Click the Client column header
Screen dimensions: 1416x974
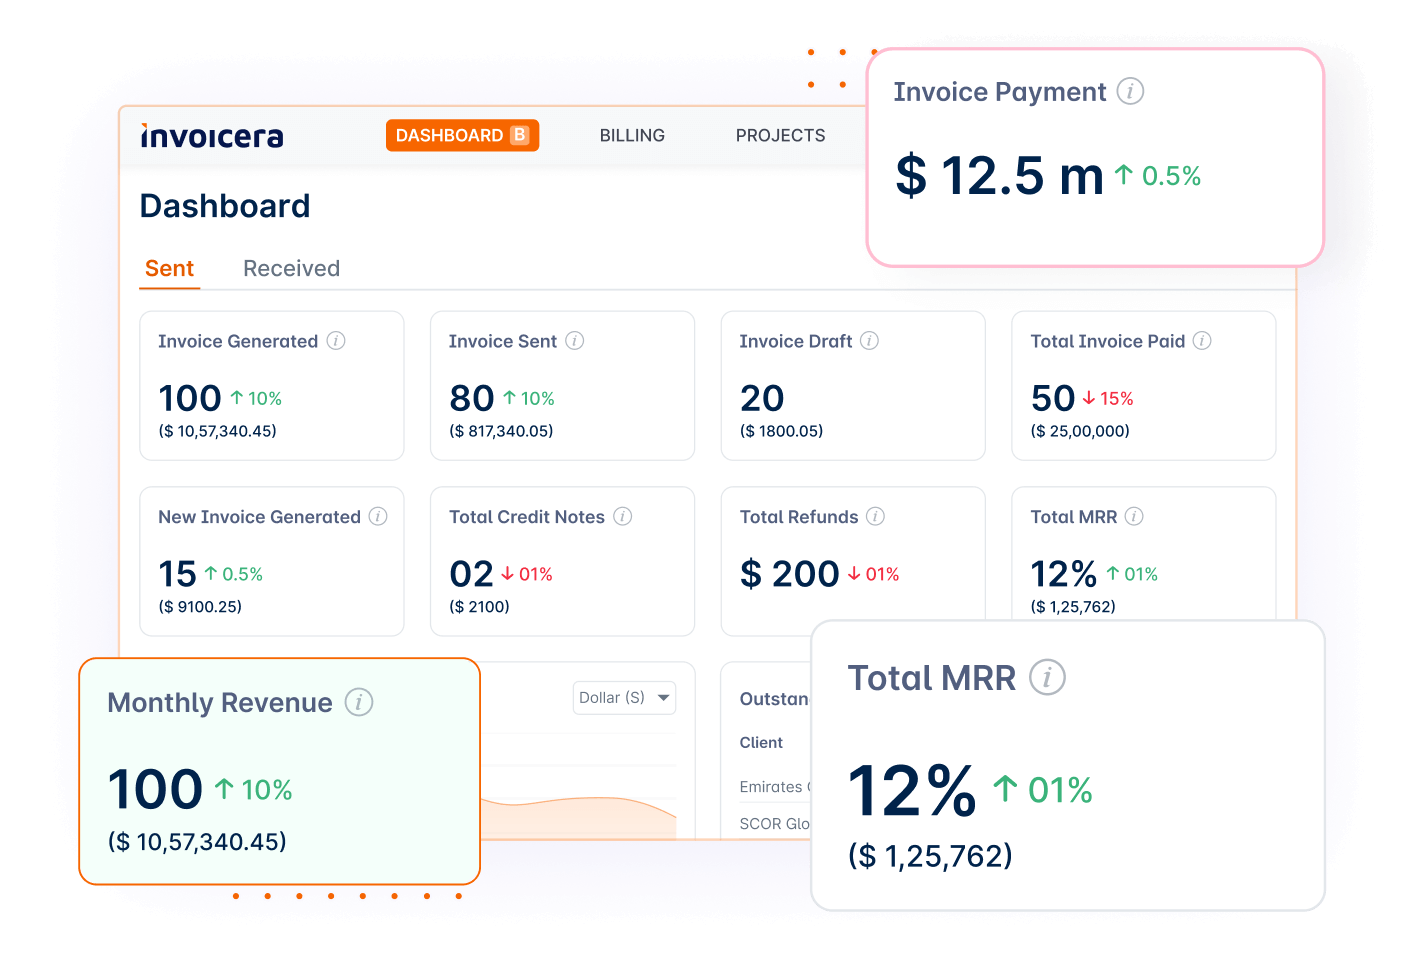761,742
